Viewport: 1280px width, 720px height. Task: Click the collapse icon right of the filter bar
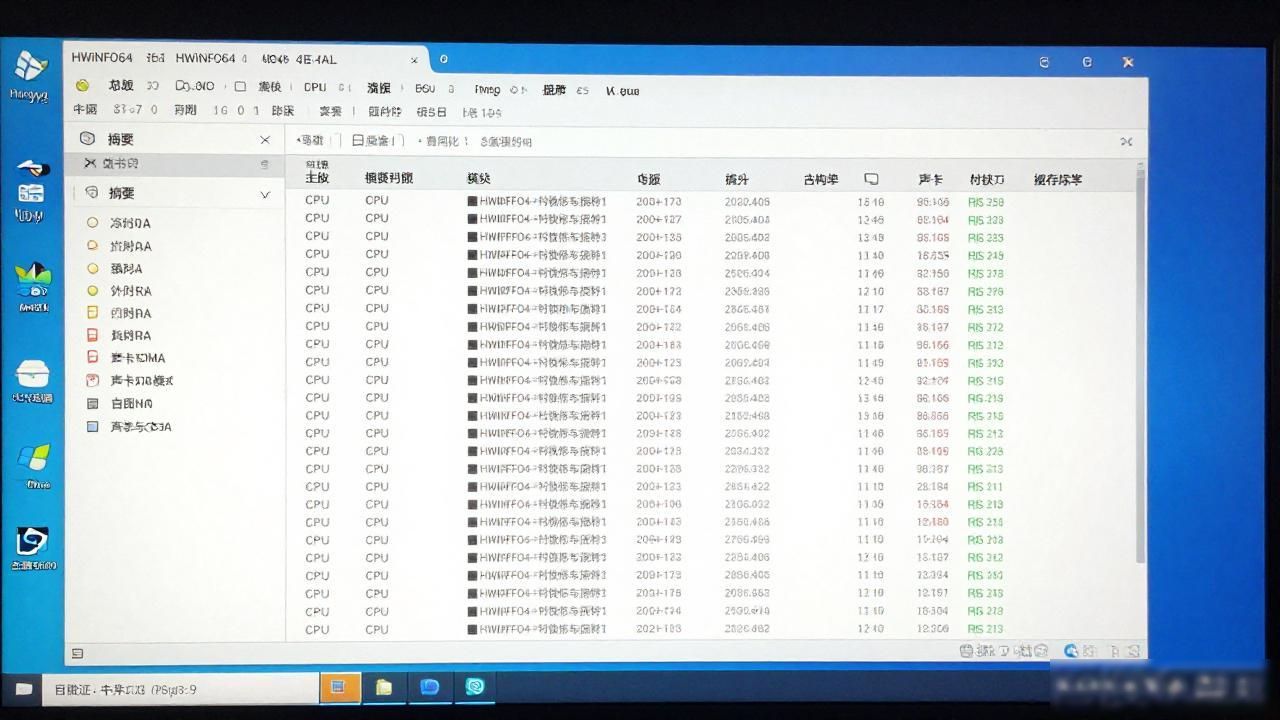[1126, 142]
